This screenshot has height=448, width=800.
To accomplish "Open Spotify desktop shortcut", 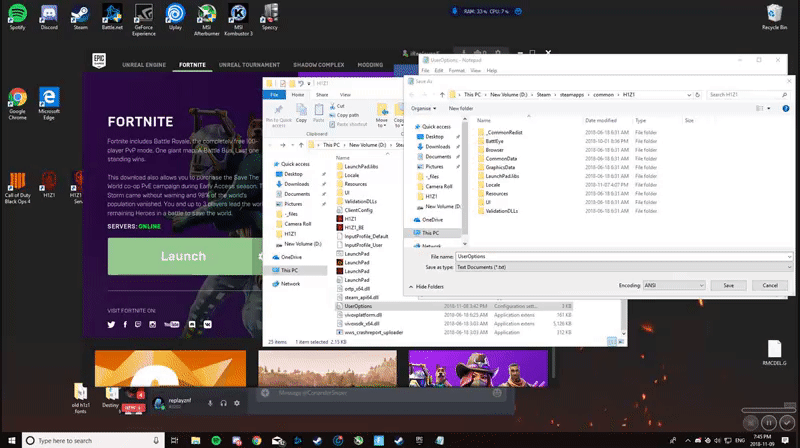I will click(17, 16).
